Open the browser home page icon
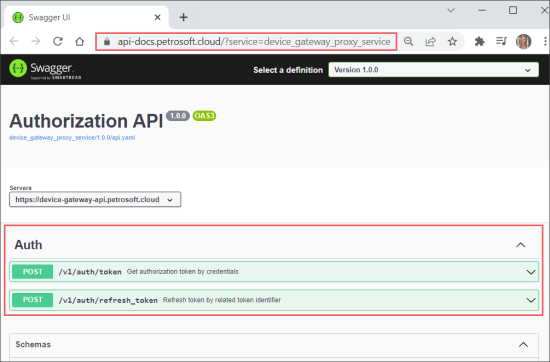This screenshot has height=362, width=550. coord(80,41)
